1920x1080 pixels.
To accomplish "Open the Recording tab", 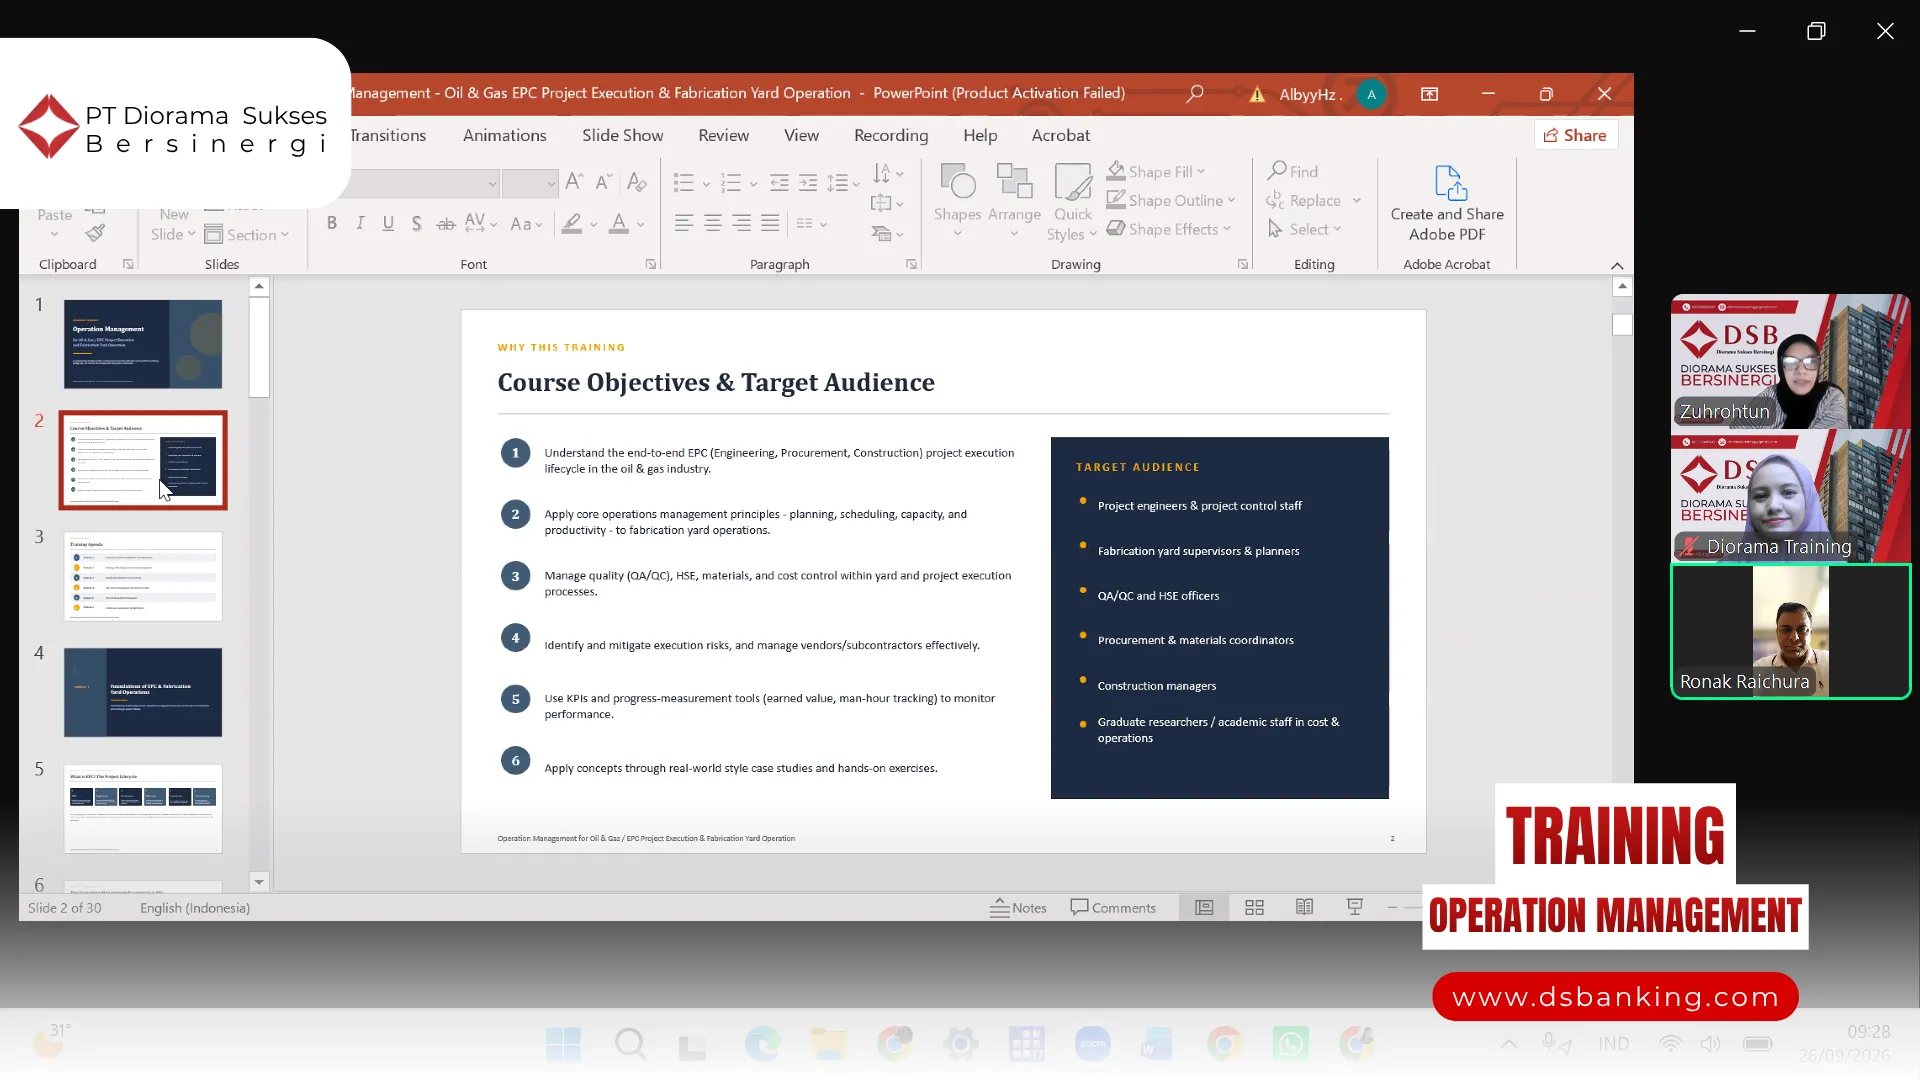I will coord(891,135).
